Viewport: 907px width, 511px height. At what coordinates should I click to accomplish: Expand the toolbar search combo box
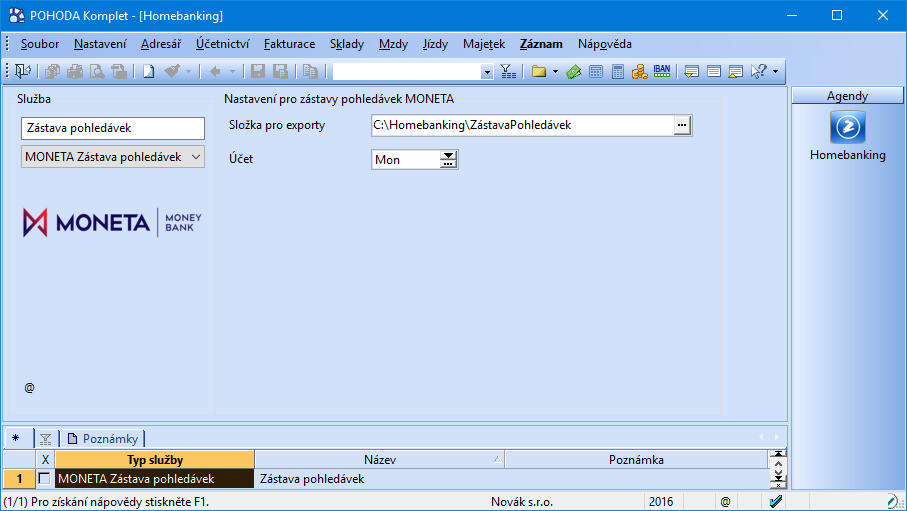[x=487, y=72]
